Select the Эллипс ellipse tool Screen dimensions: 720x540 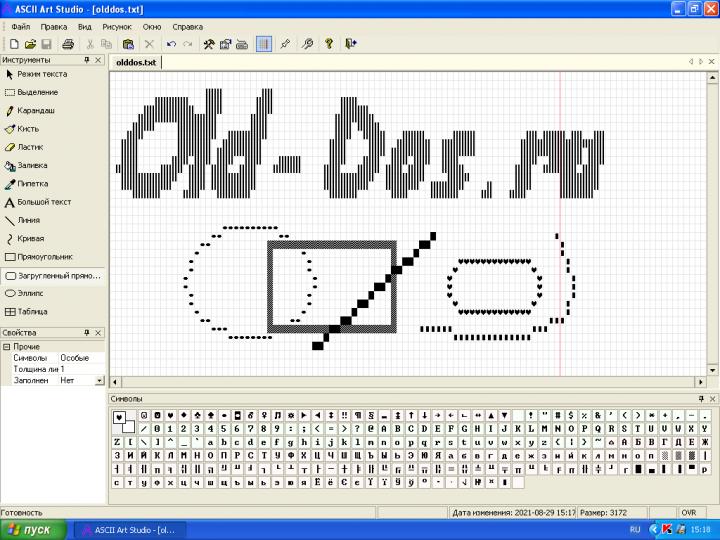point(30,293)
